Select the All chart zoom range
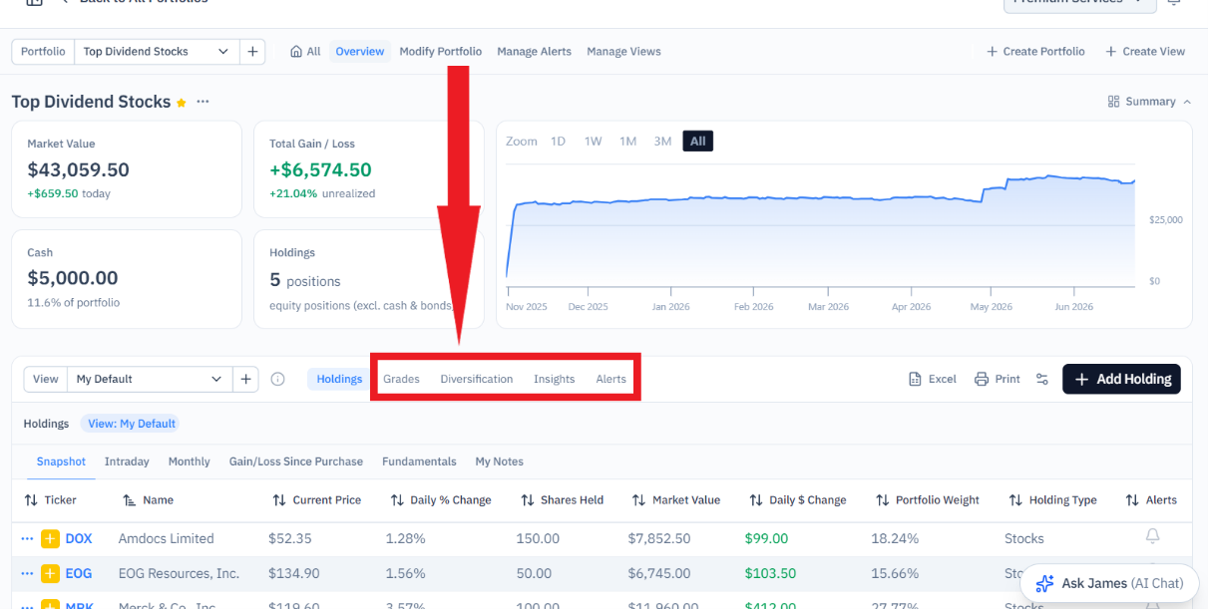1208x609 pixels. point(698,141)
